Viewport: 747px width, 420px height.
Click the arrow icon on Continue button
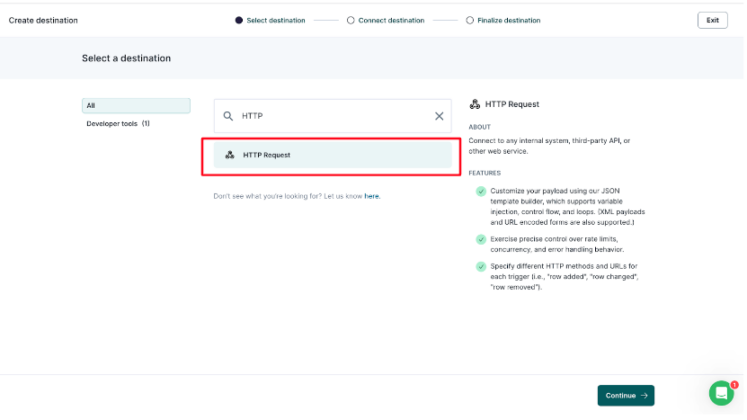644,396
